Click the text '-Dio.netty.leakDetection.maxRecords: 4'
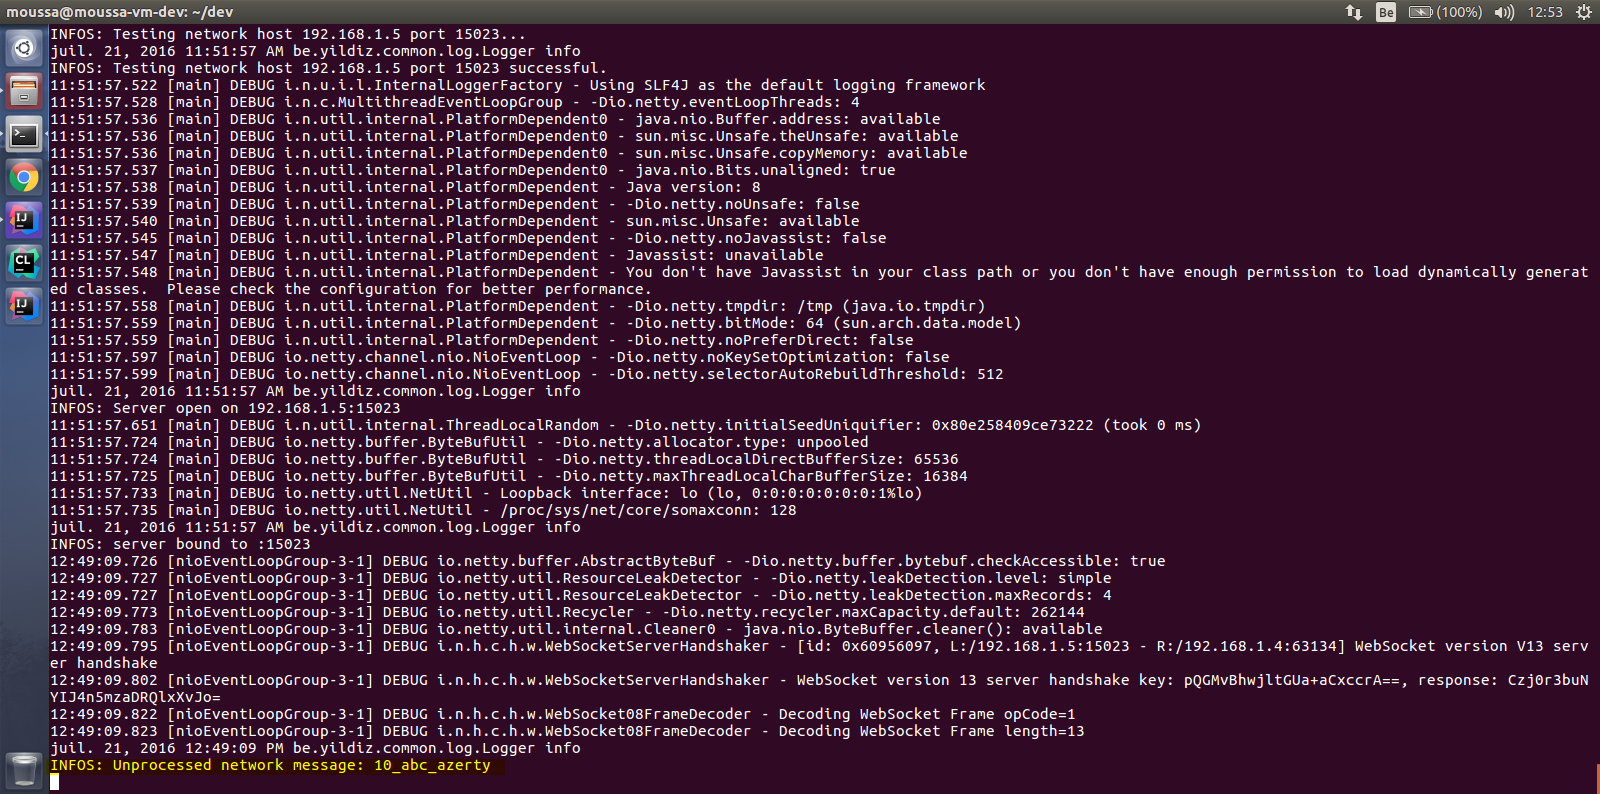Viewport: 1600px width, 794px height. [x=940, y=595]
